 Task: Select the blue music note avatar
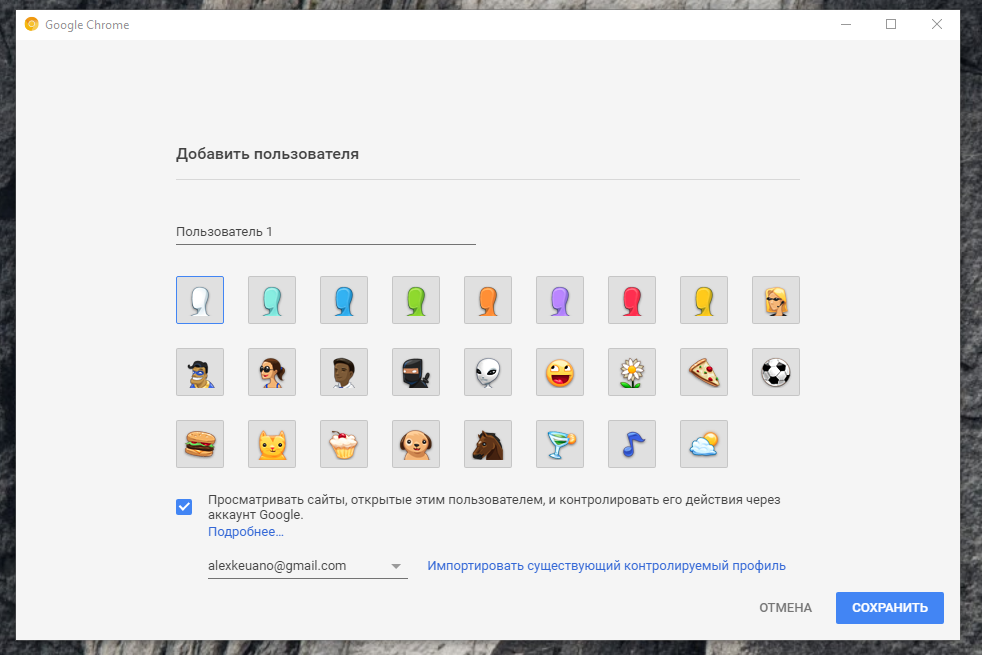(x=632, y=444)
